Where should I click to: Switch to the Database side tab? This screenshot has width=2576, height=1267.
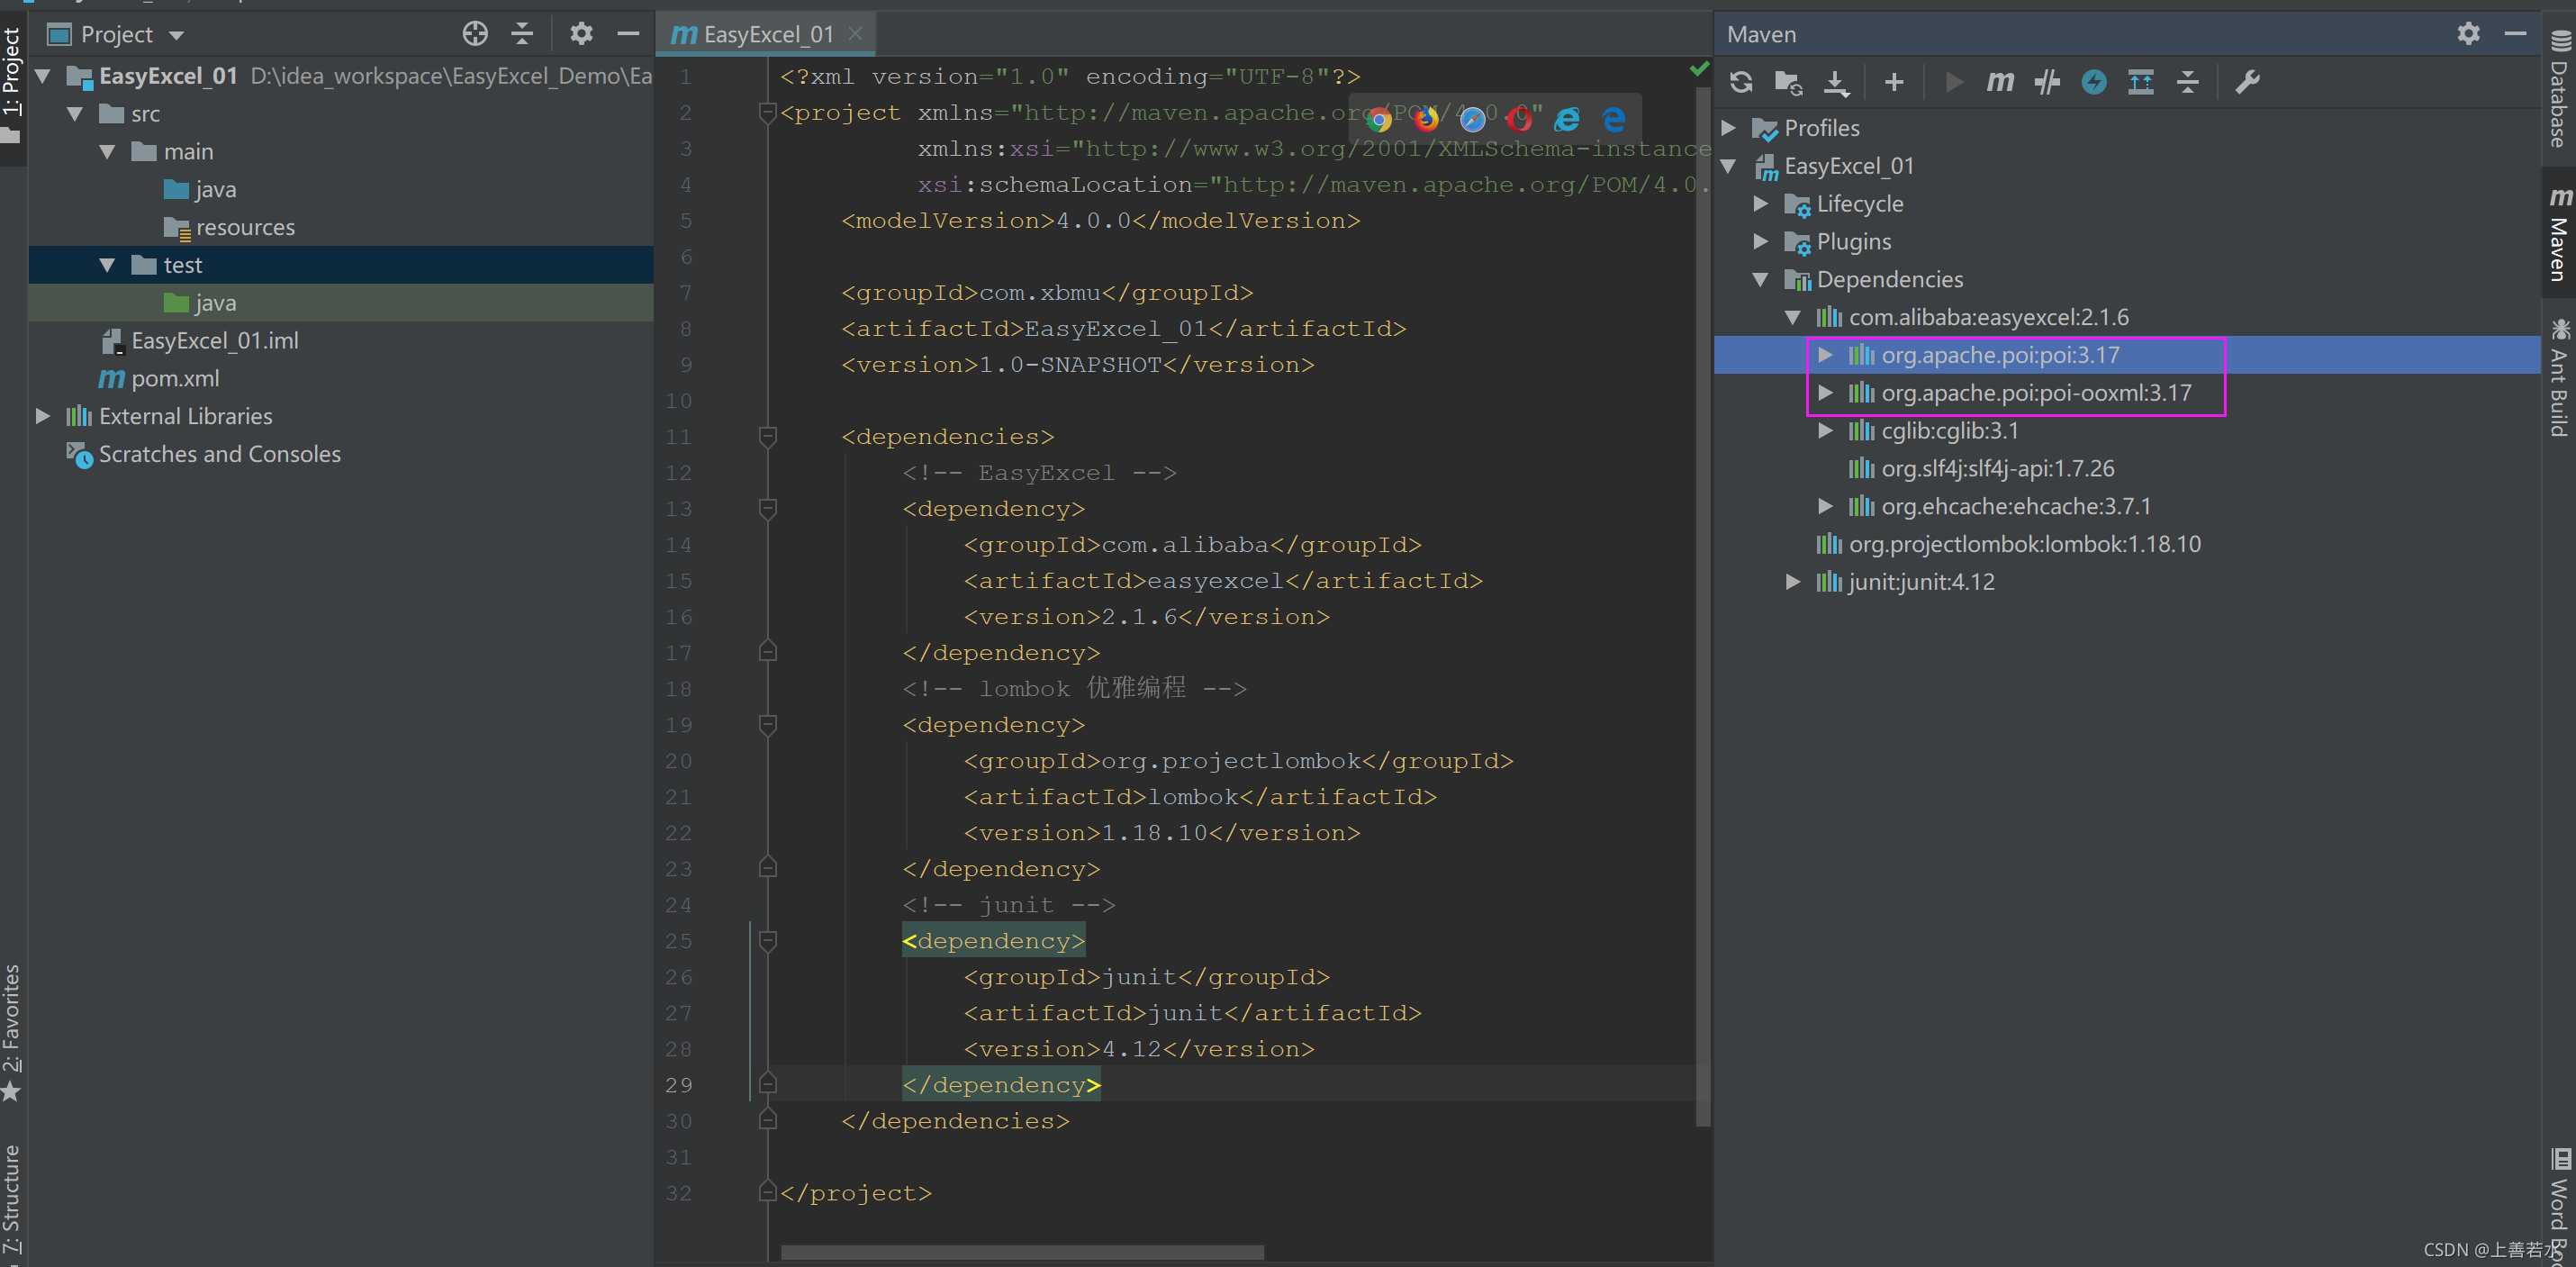coord(2558,90)
